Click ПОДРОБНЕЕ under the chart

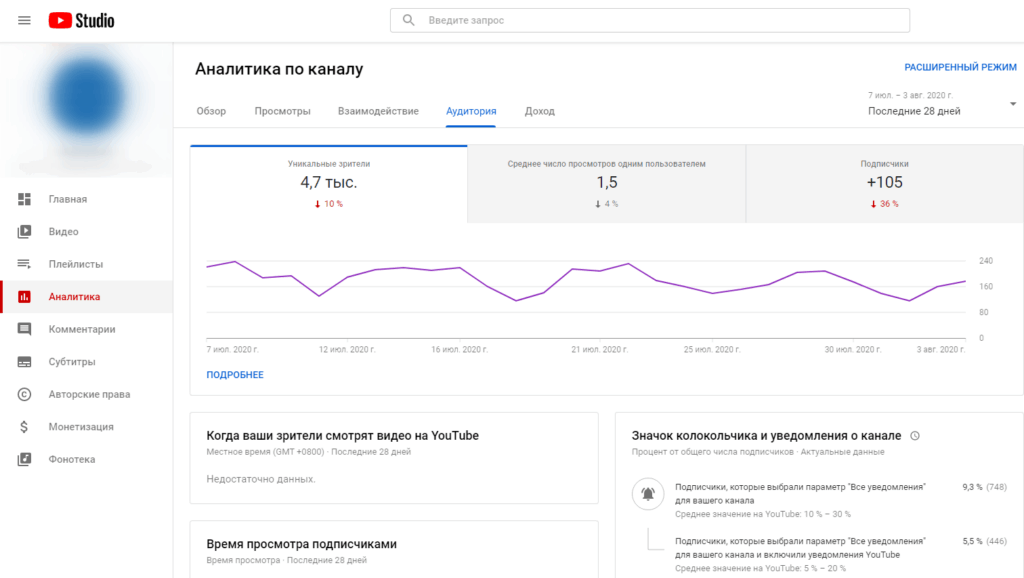coord(235,375)
